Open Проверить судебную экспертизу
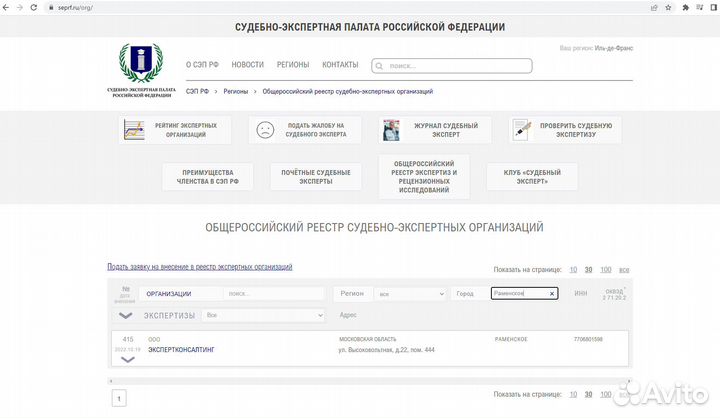 565,130
